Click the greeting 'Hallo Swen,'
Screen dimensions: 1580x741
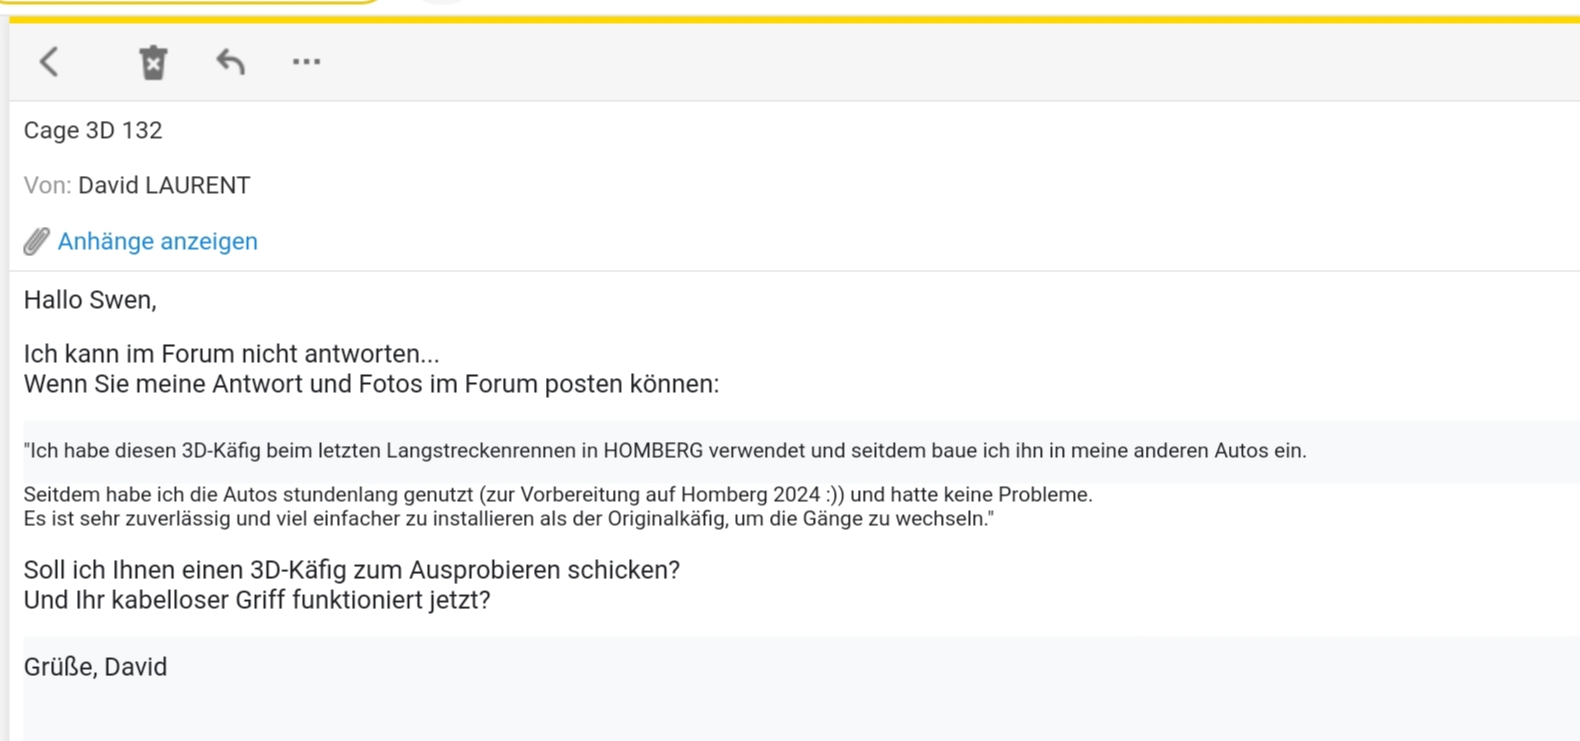pyautogui.click(x=90, y=300)
